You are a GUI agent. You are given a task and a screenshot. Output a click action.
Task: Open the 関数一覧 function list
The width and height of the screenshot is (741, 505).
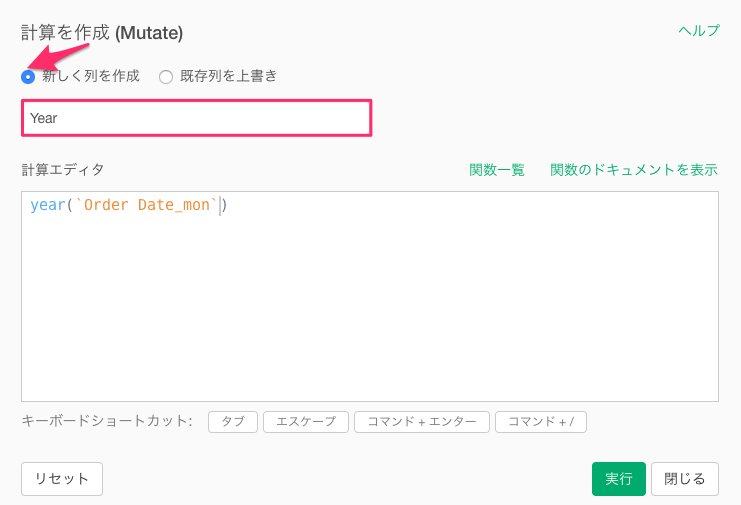[x=497, y=170]
